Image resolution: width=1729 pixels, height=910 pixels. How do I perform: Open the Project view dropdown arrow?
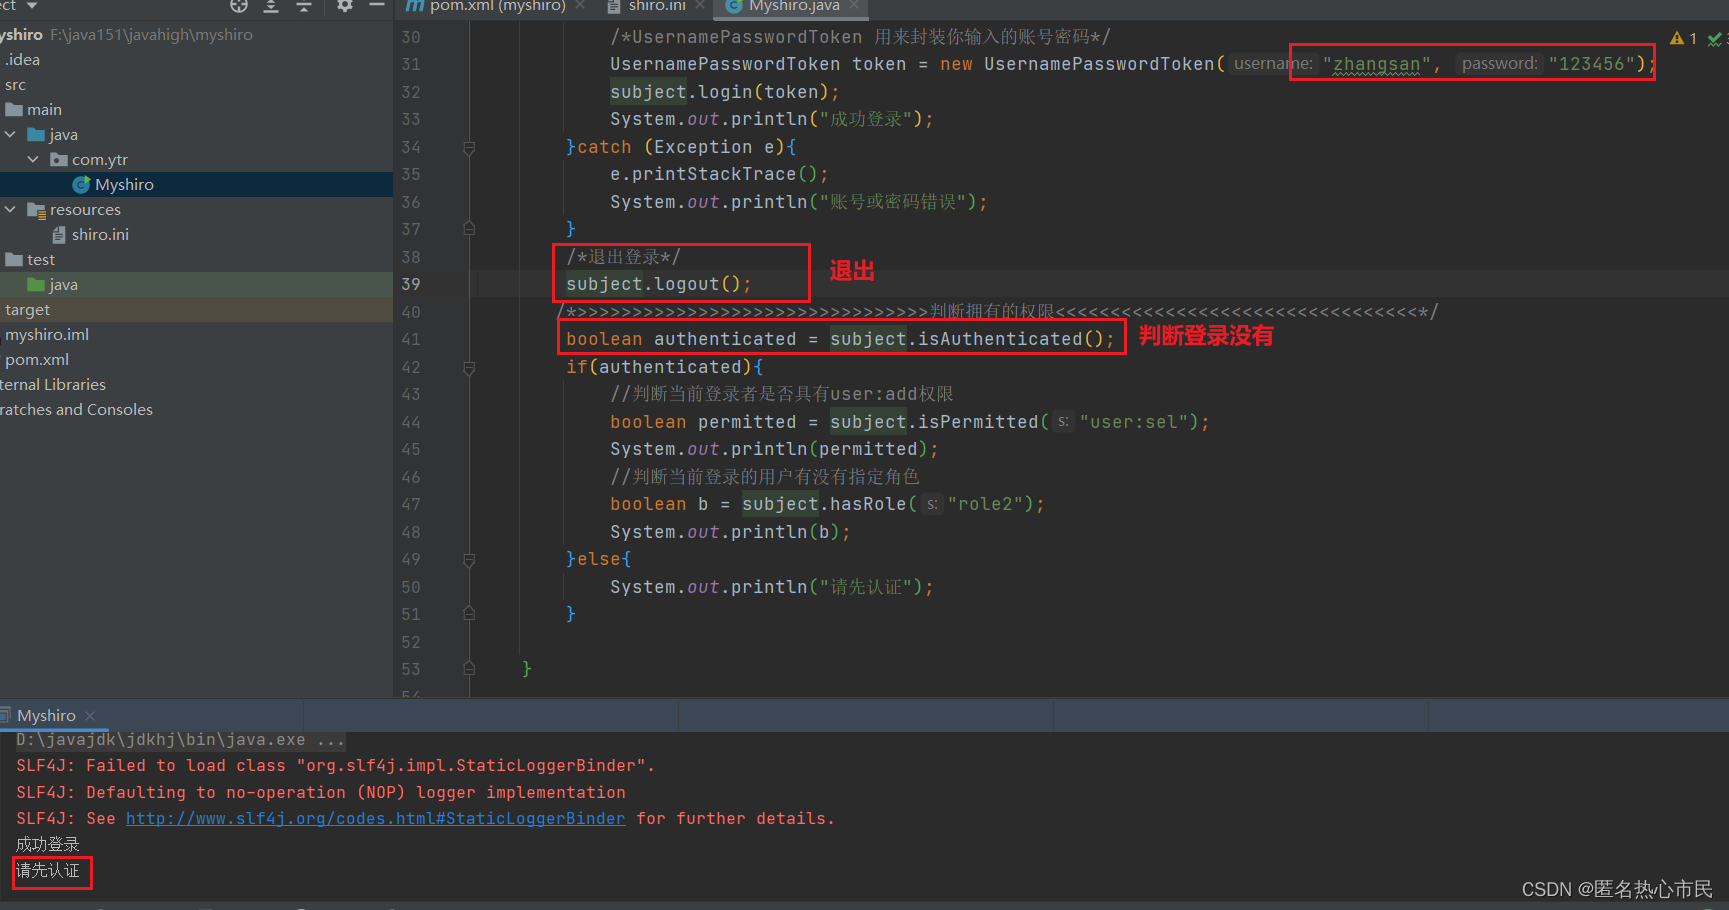coord(32,6)
